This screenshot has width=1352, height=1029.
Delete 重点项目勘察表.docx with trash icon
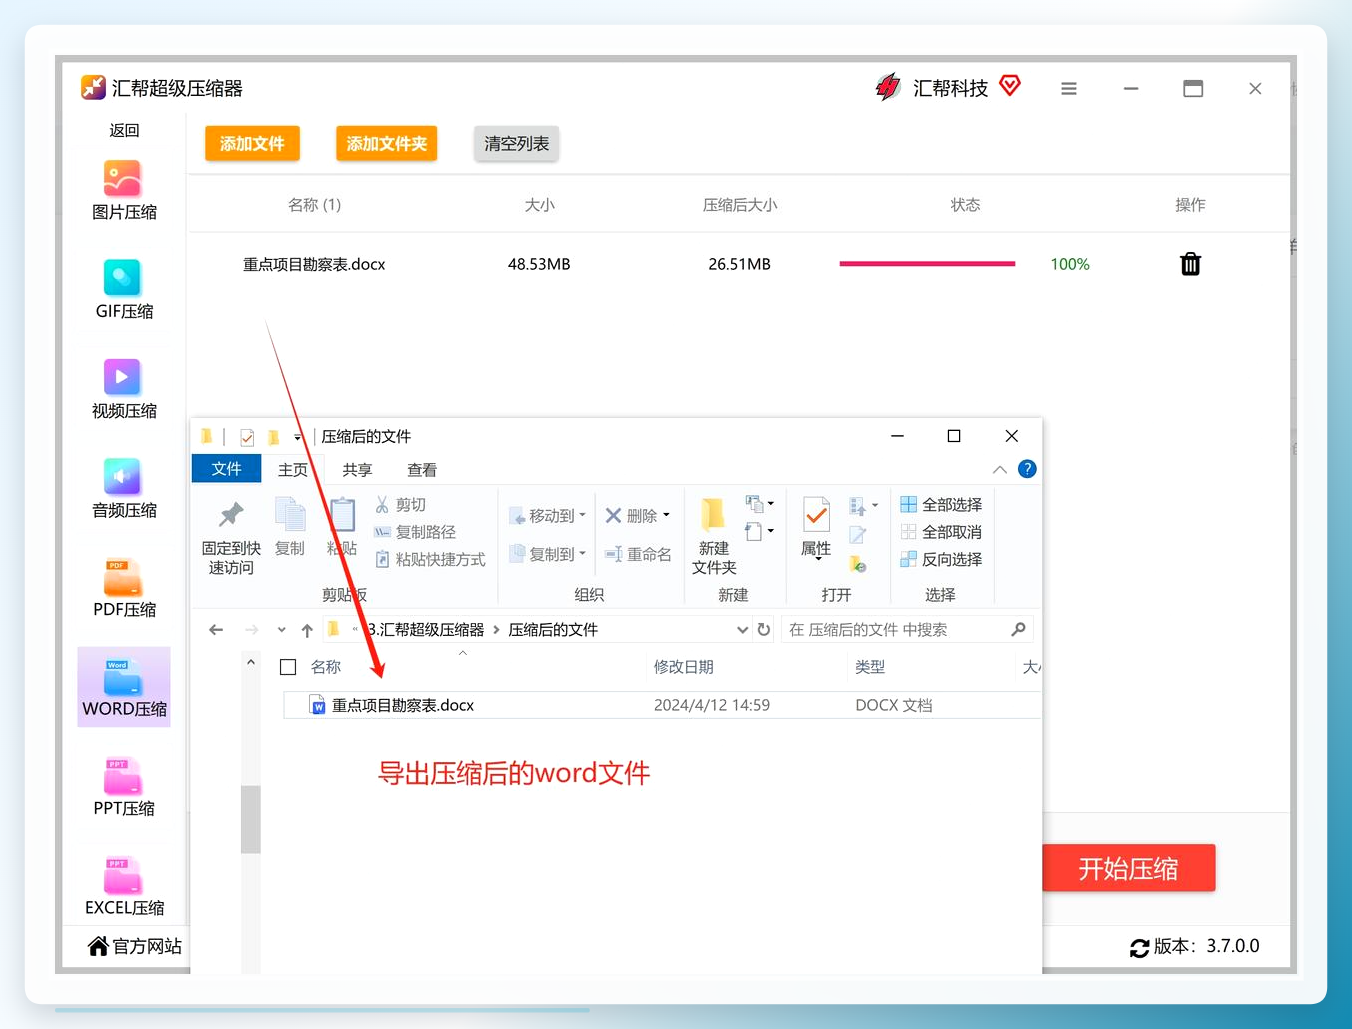pos(1190,264)
